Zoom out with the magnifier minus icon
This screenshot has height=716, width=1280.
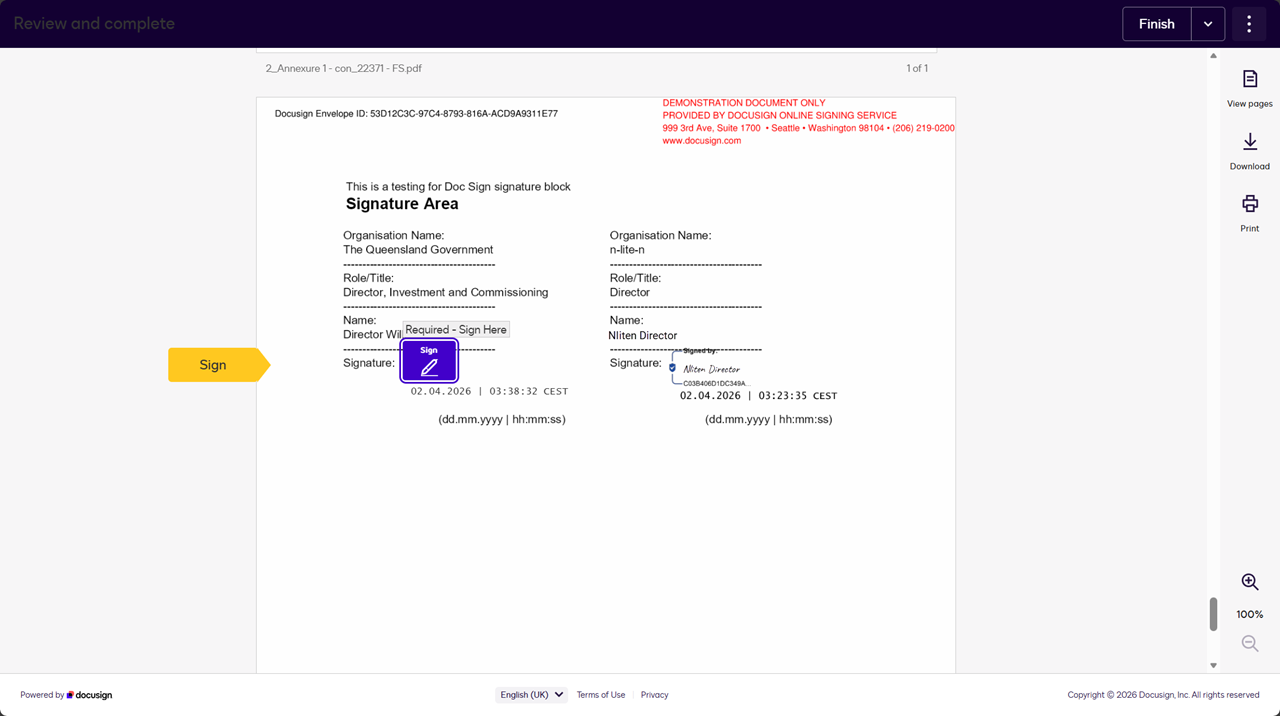tap(1249, 644)
